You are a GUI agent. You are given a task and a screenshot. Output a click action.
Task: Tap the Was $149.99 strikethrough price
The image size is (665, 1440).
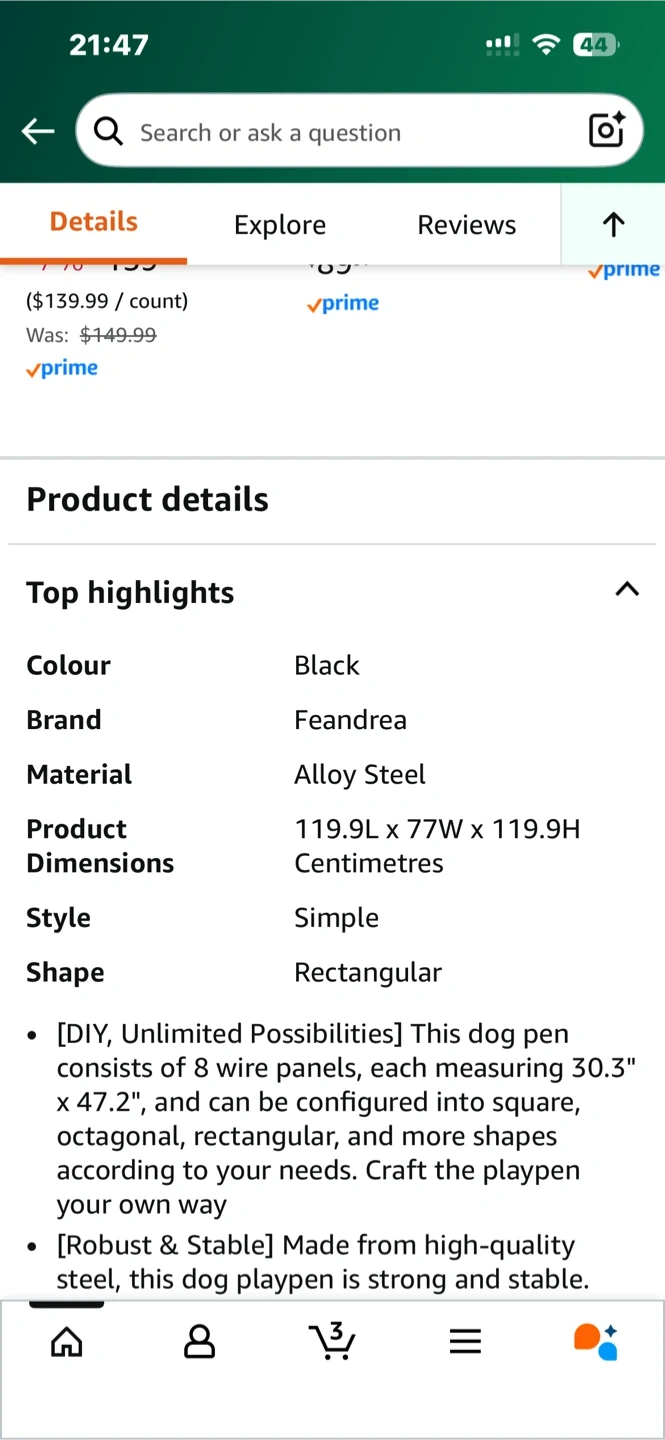(118, 335)
